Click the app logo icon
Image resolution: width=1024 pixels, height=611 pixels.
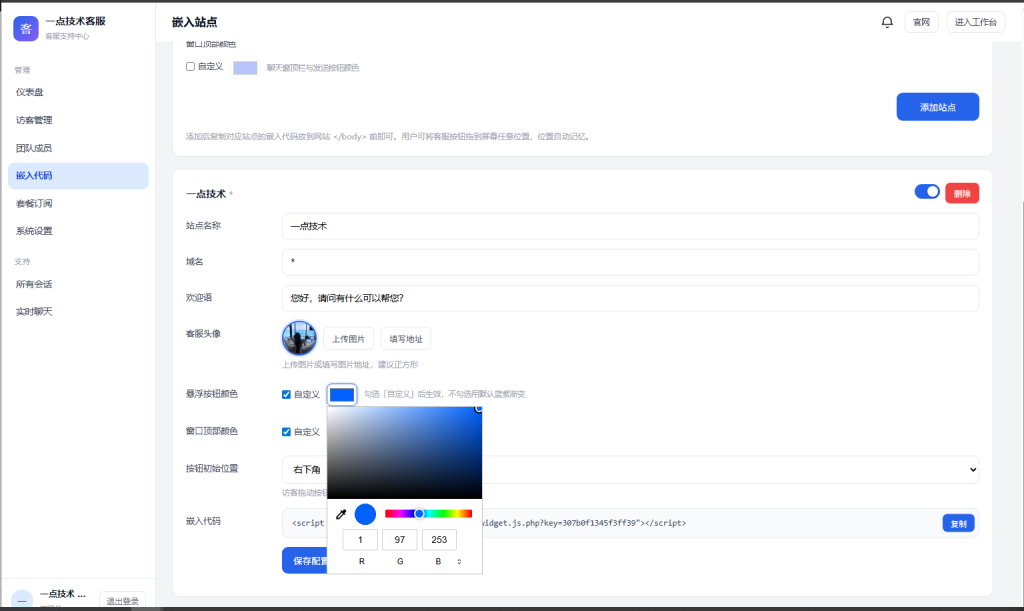[x=26, y=29]
